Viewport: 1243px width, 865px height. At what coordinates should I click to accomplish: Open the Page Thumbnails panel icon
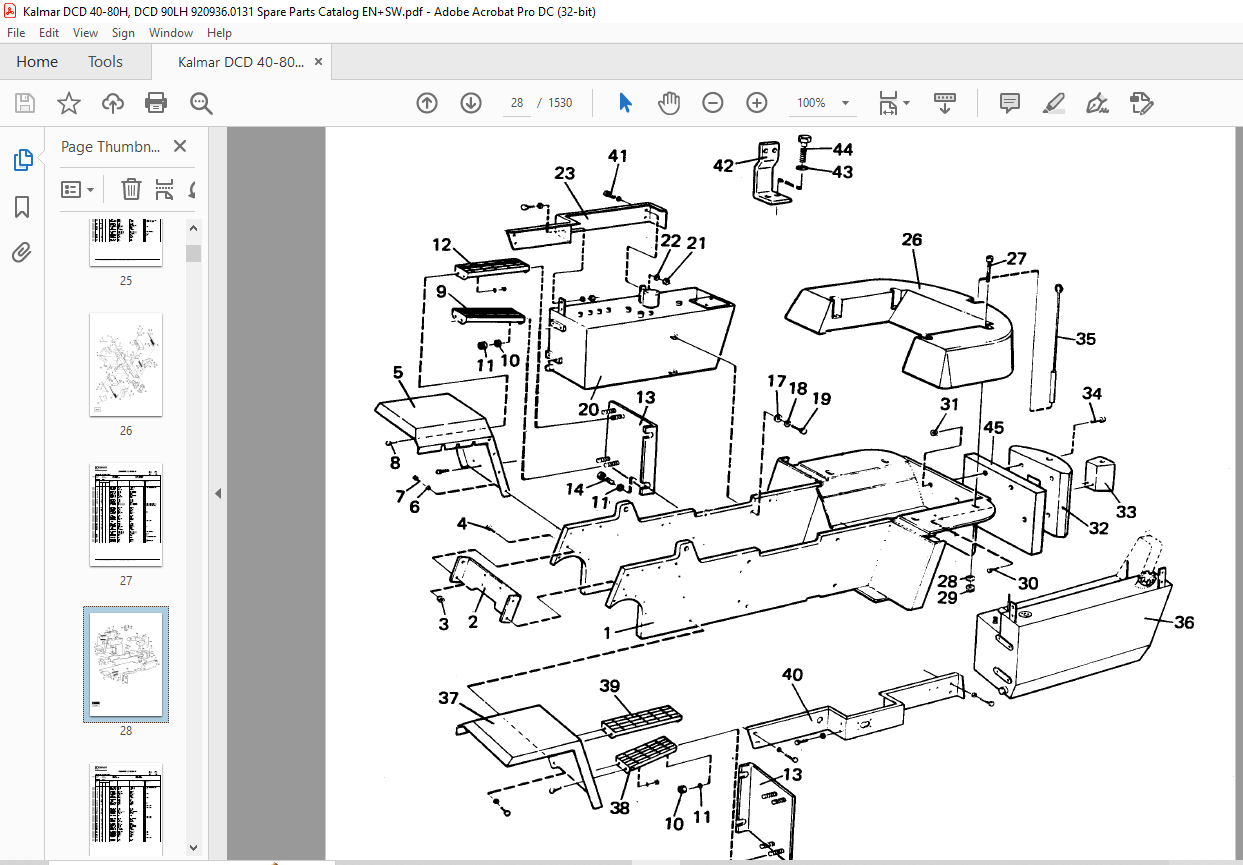22,160
